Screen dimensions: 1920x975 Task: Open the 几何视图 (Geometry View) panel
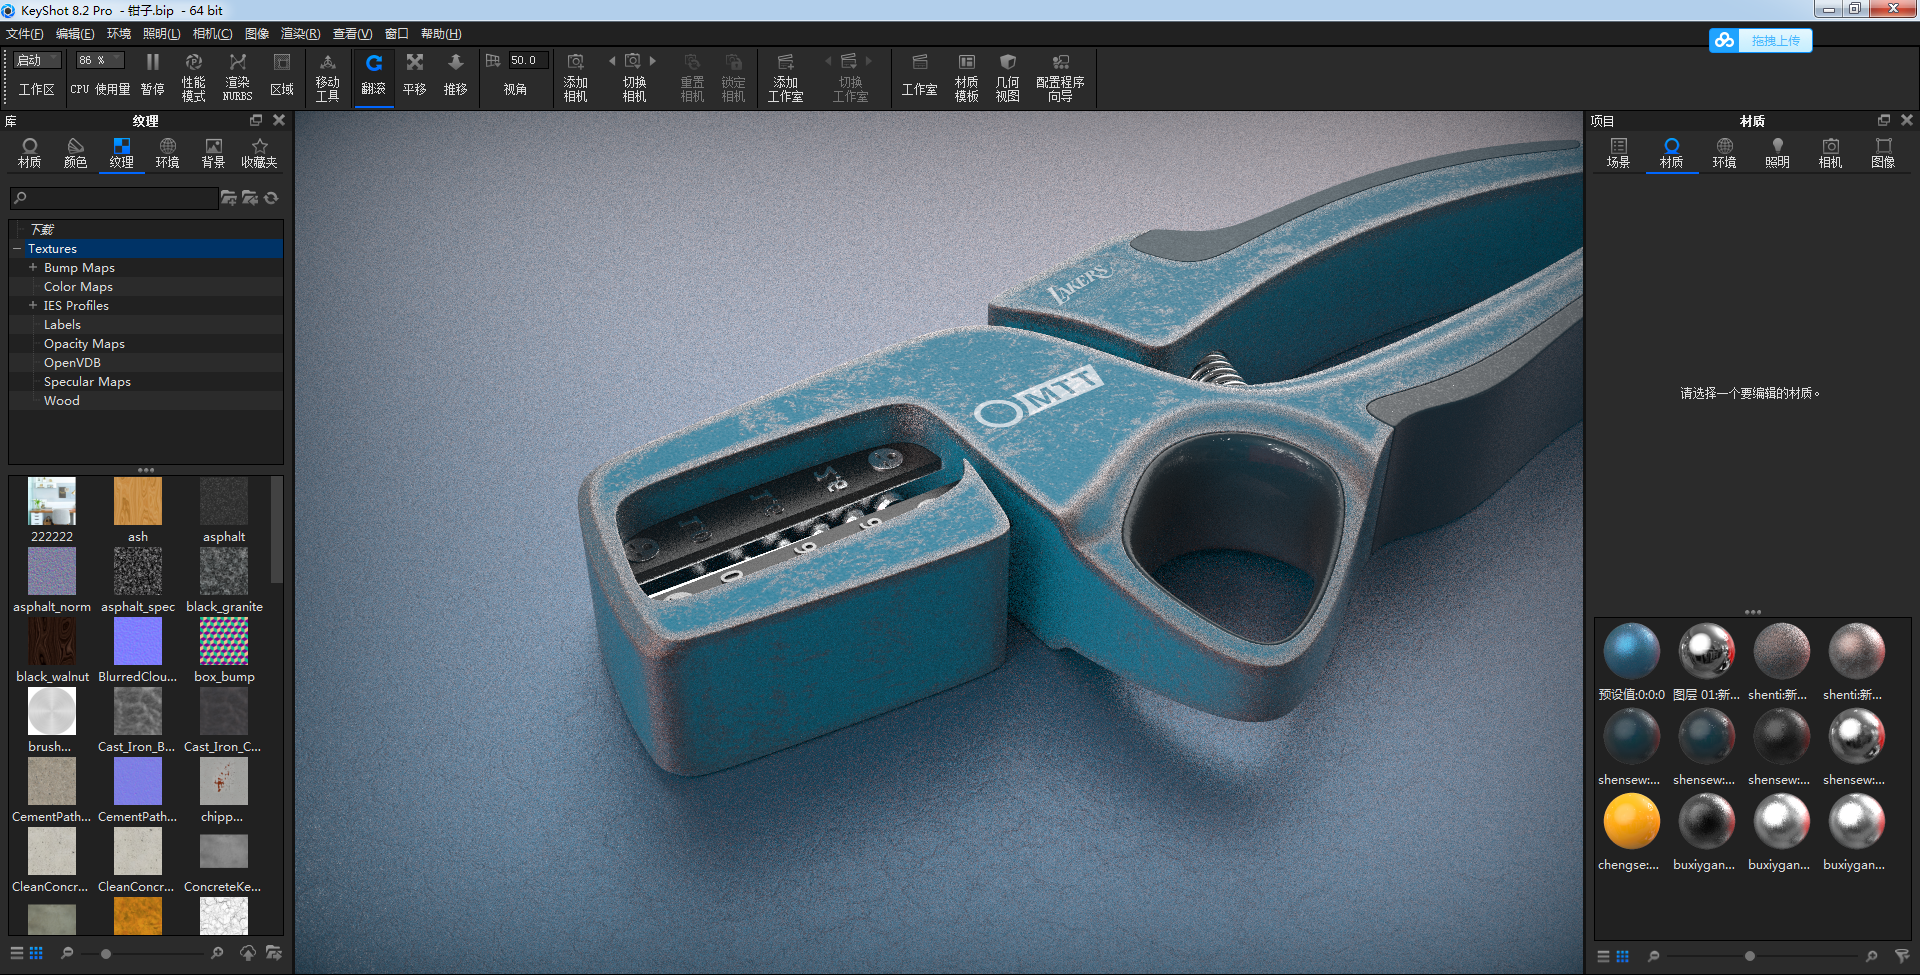[1007, 78]
